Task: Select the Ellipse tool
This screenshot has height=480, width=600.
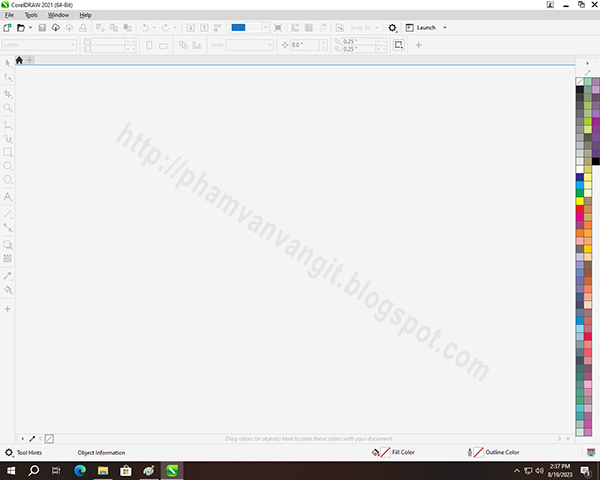Action: point(8,166)
